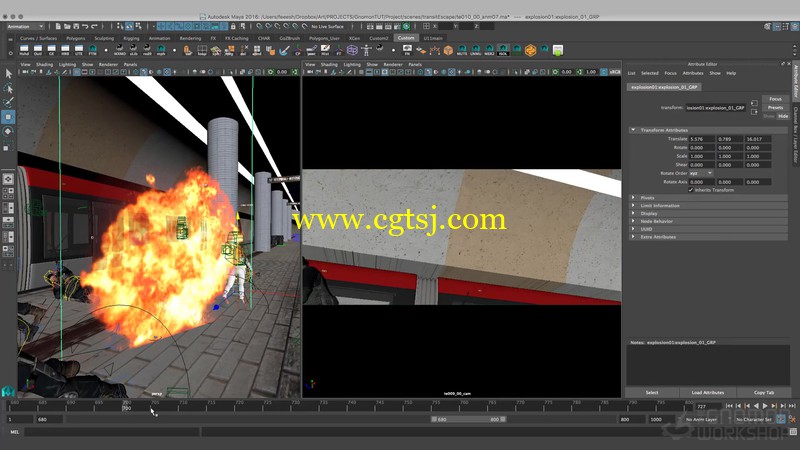The image size is (800, 450).
Task: Open the Animation menu set dropdown
Action: [26, 26]
